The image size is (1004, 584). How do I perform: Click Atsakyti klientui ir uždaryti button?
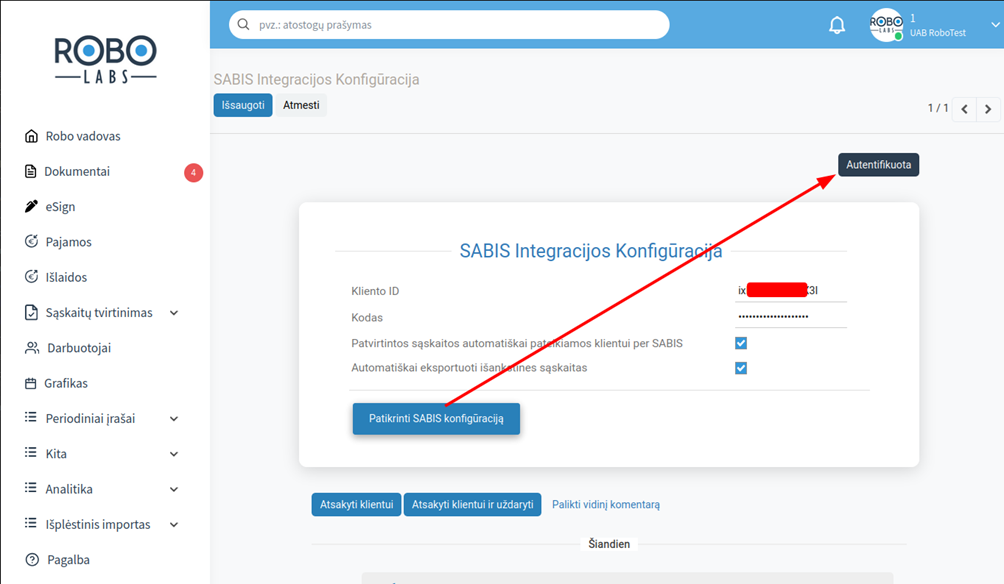(473, 505)
